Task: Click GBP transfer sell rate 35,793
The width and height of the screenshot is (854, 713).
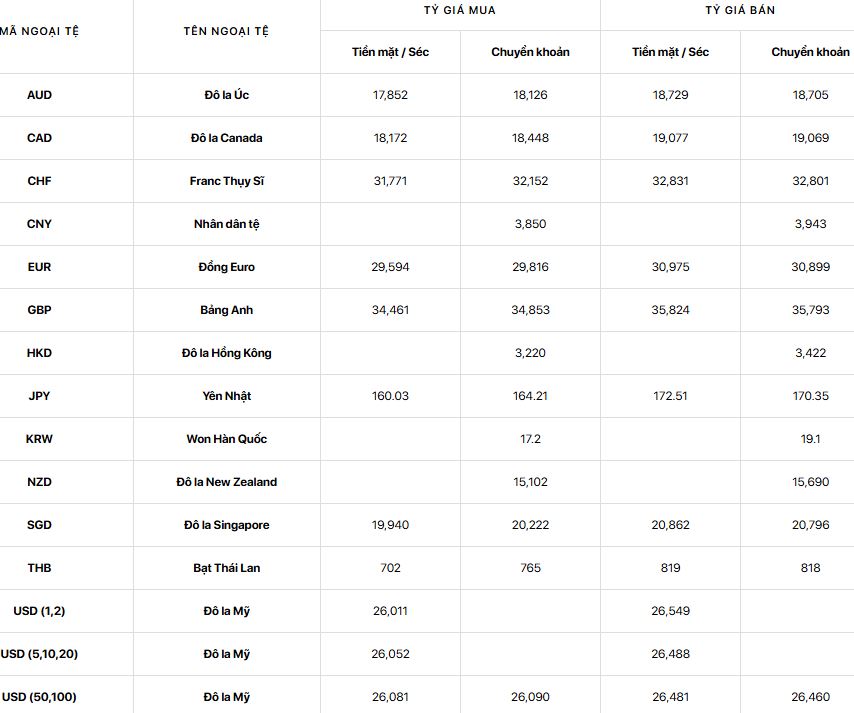Action: coord(810,310)
